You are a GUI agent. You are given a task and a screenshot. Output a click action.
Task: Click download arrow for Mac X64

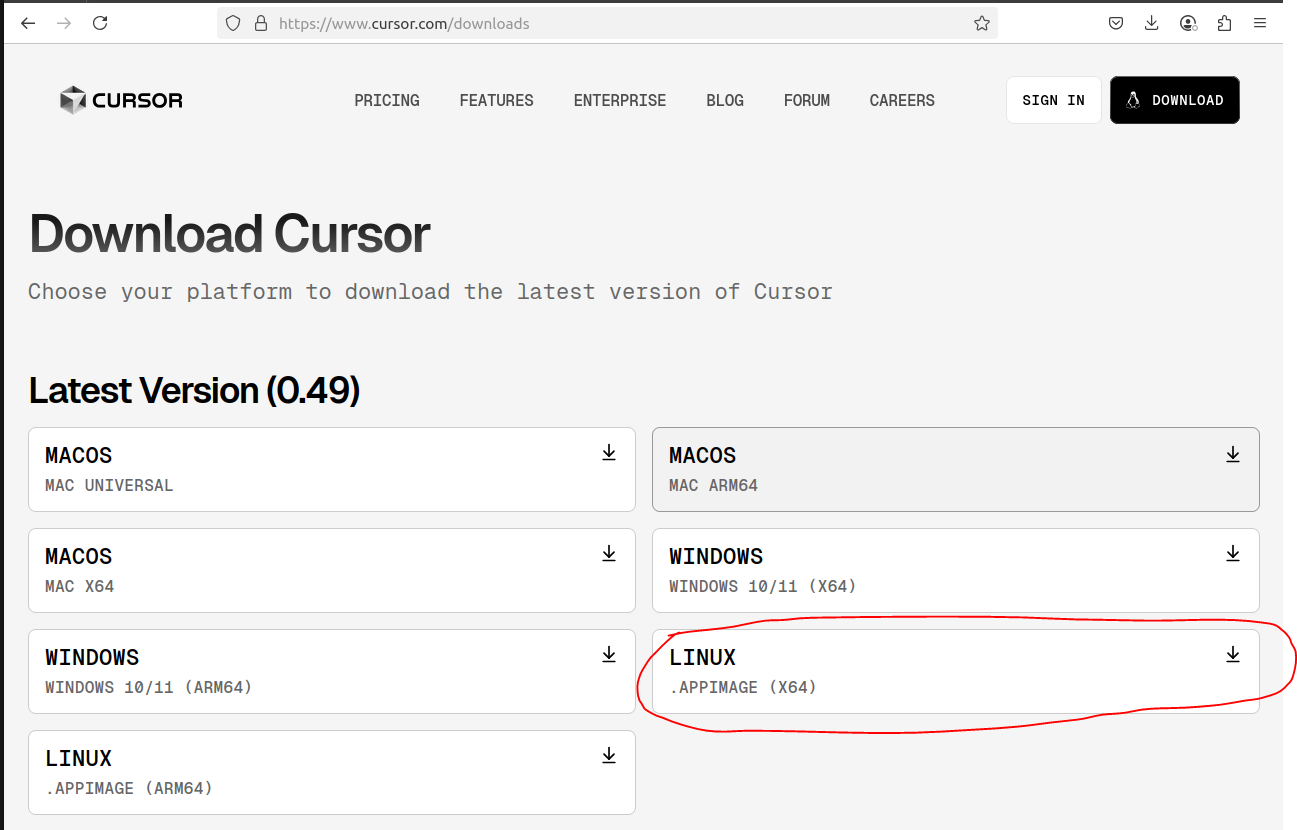(x=609, y=553)
